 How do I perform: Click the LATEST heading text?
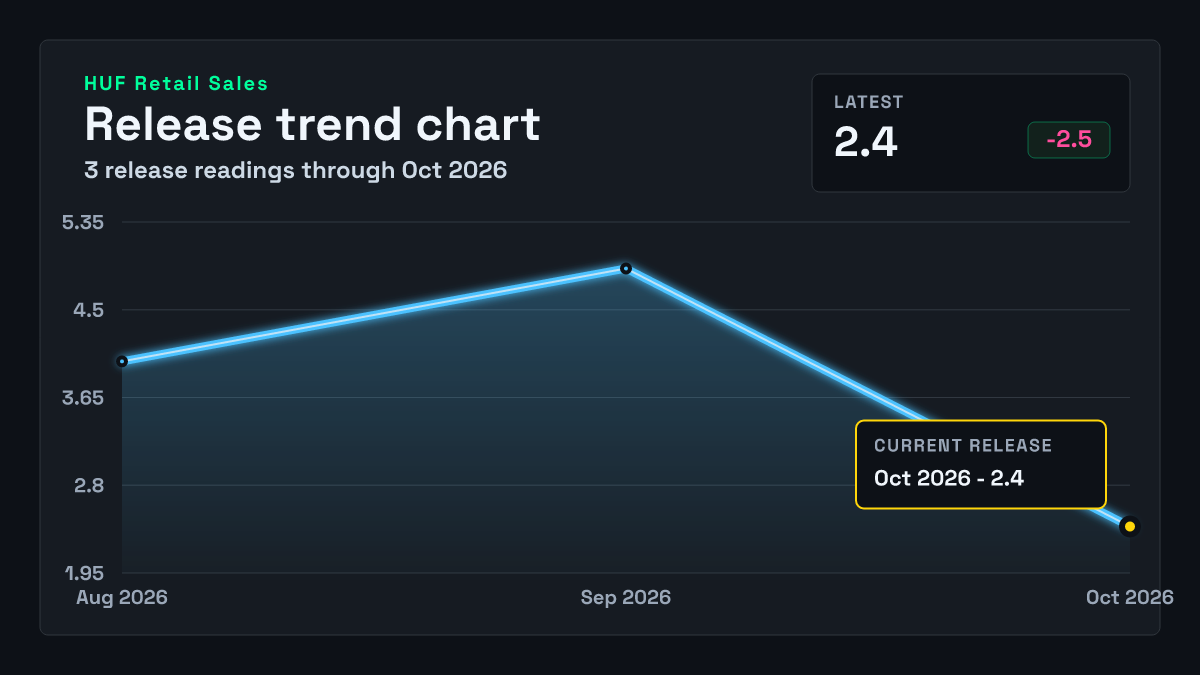(x=869, y=102)
